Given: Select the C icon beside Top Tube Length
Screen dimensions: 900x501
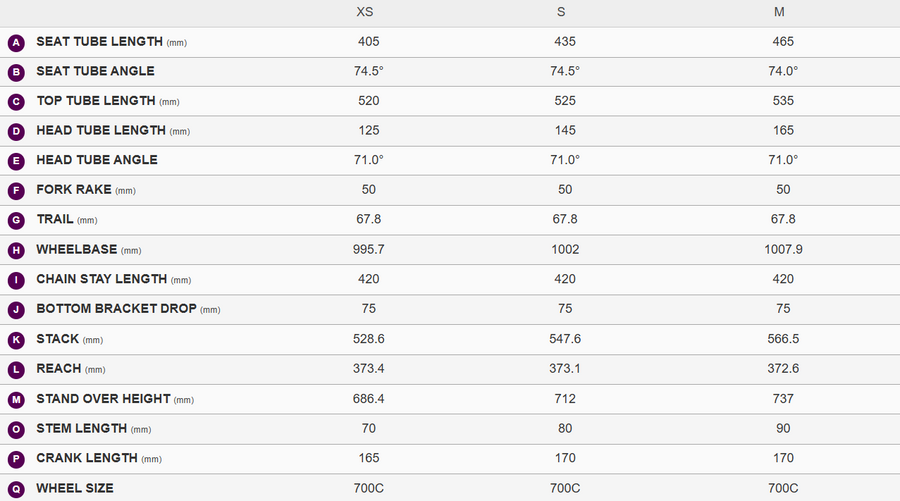Looking at the screenshot, I should click(16, 102).
